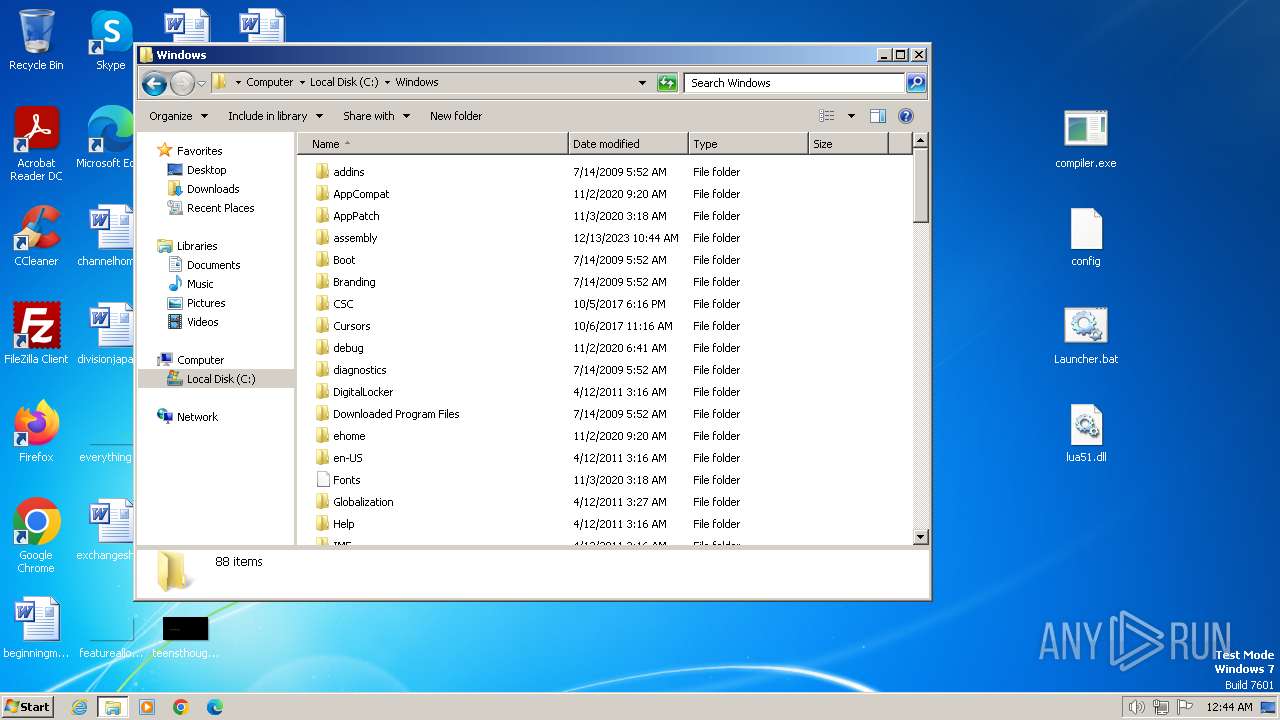Select compiler.exe on the desktop
Image resolution: width=1280 pixels, height=720 pixels.
(1085, 138)
